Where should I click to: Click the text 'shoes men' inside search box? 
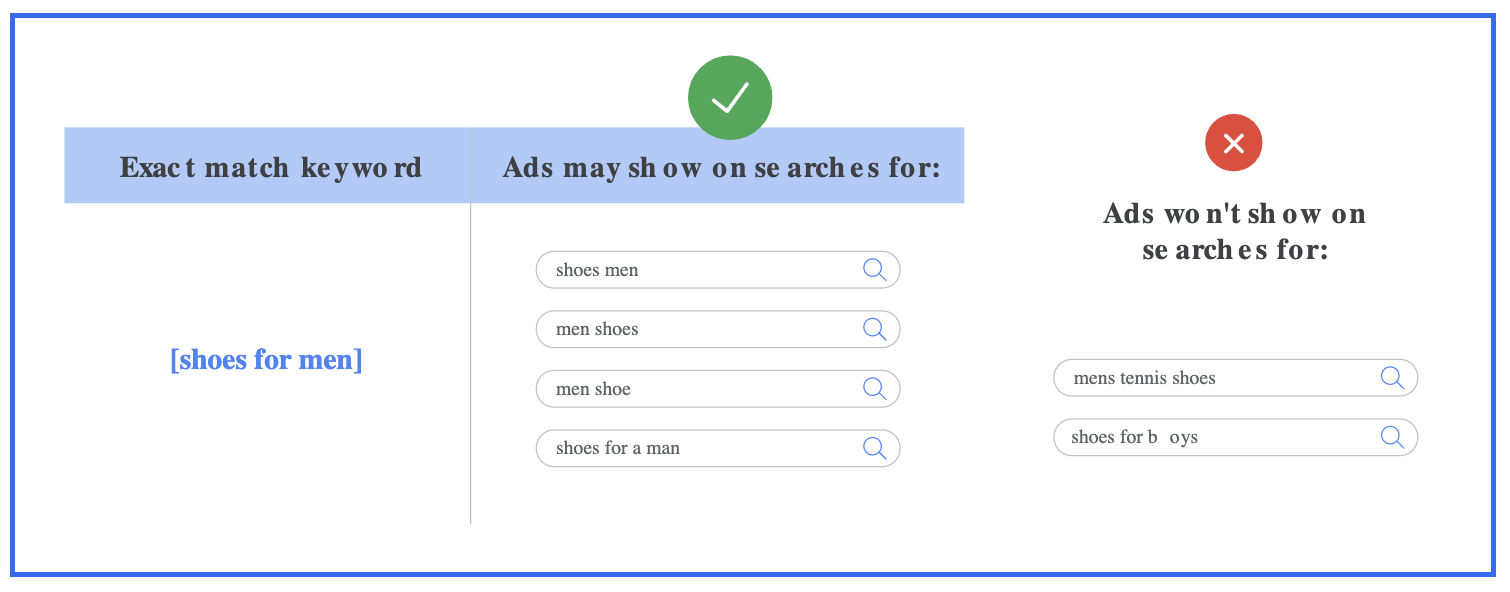tap(597, 270)
